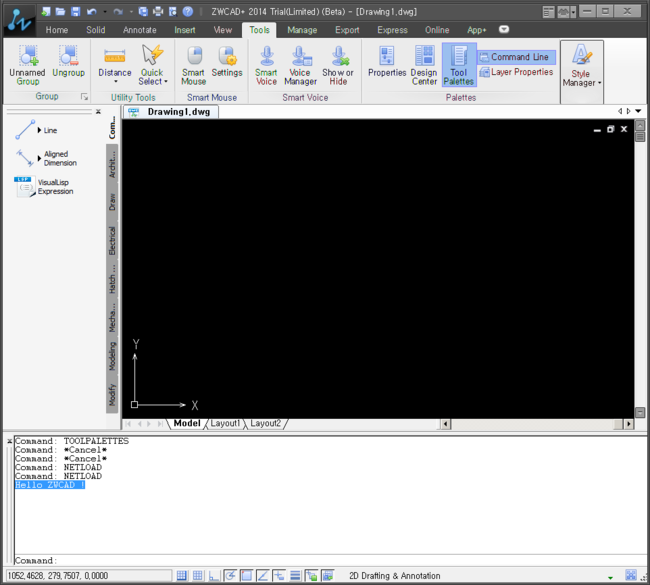Toggle the Layer Properties palette
Viewport: 650px width, 585px height.
click(516, 72)
